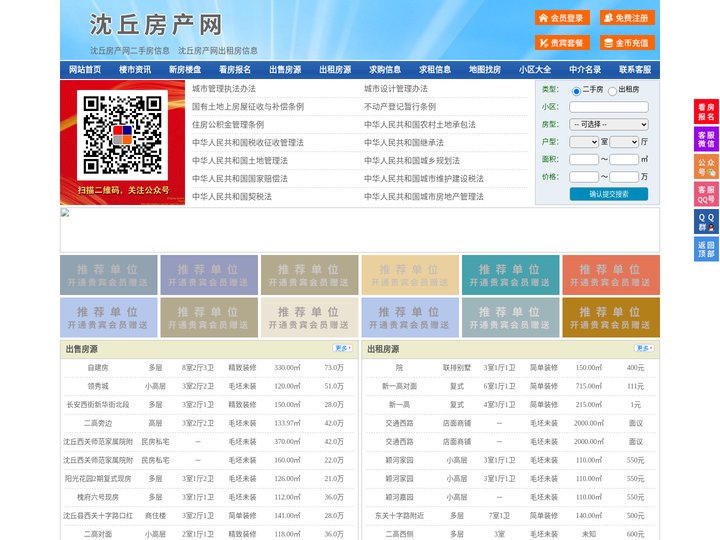Open the 新房楼盘 menu item

click(x=185, y=70)
